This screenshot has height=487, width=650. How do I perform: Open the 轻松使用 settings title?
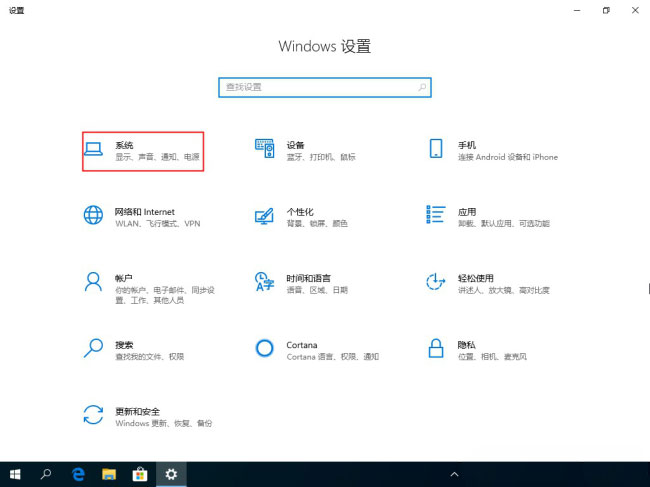click(x=475, y=278)
